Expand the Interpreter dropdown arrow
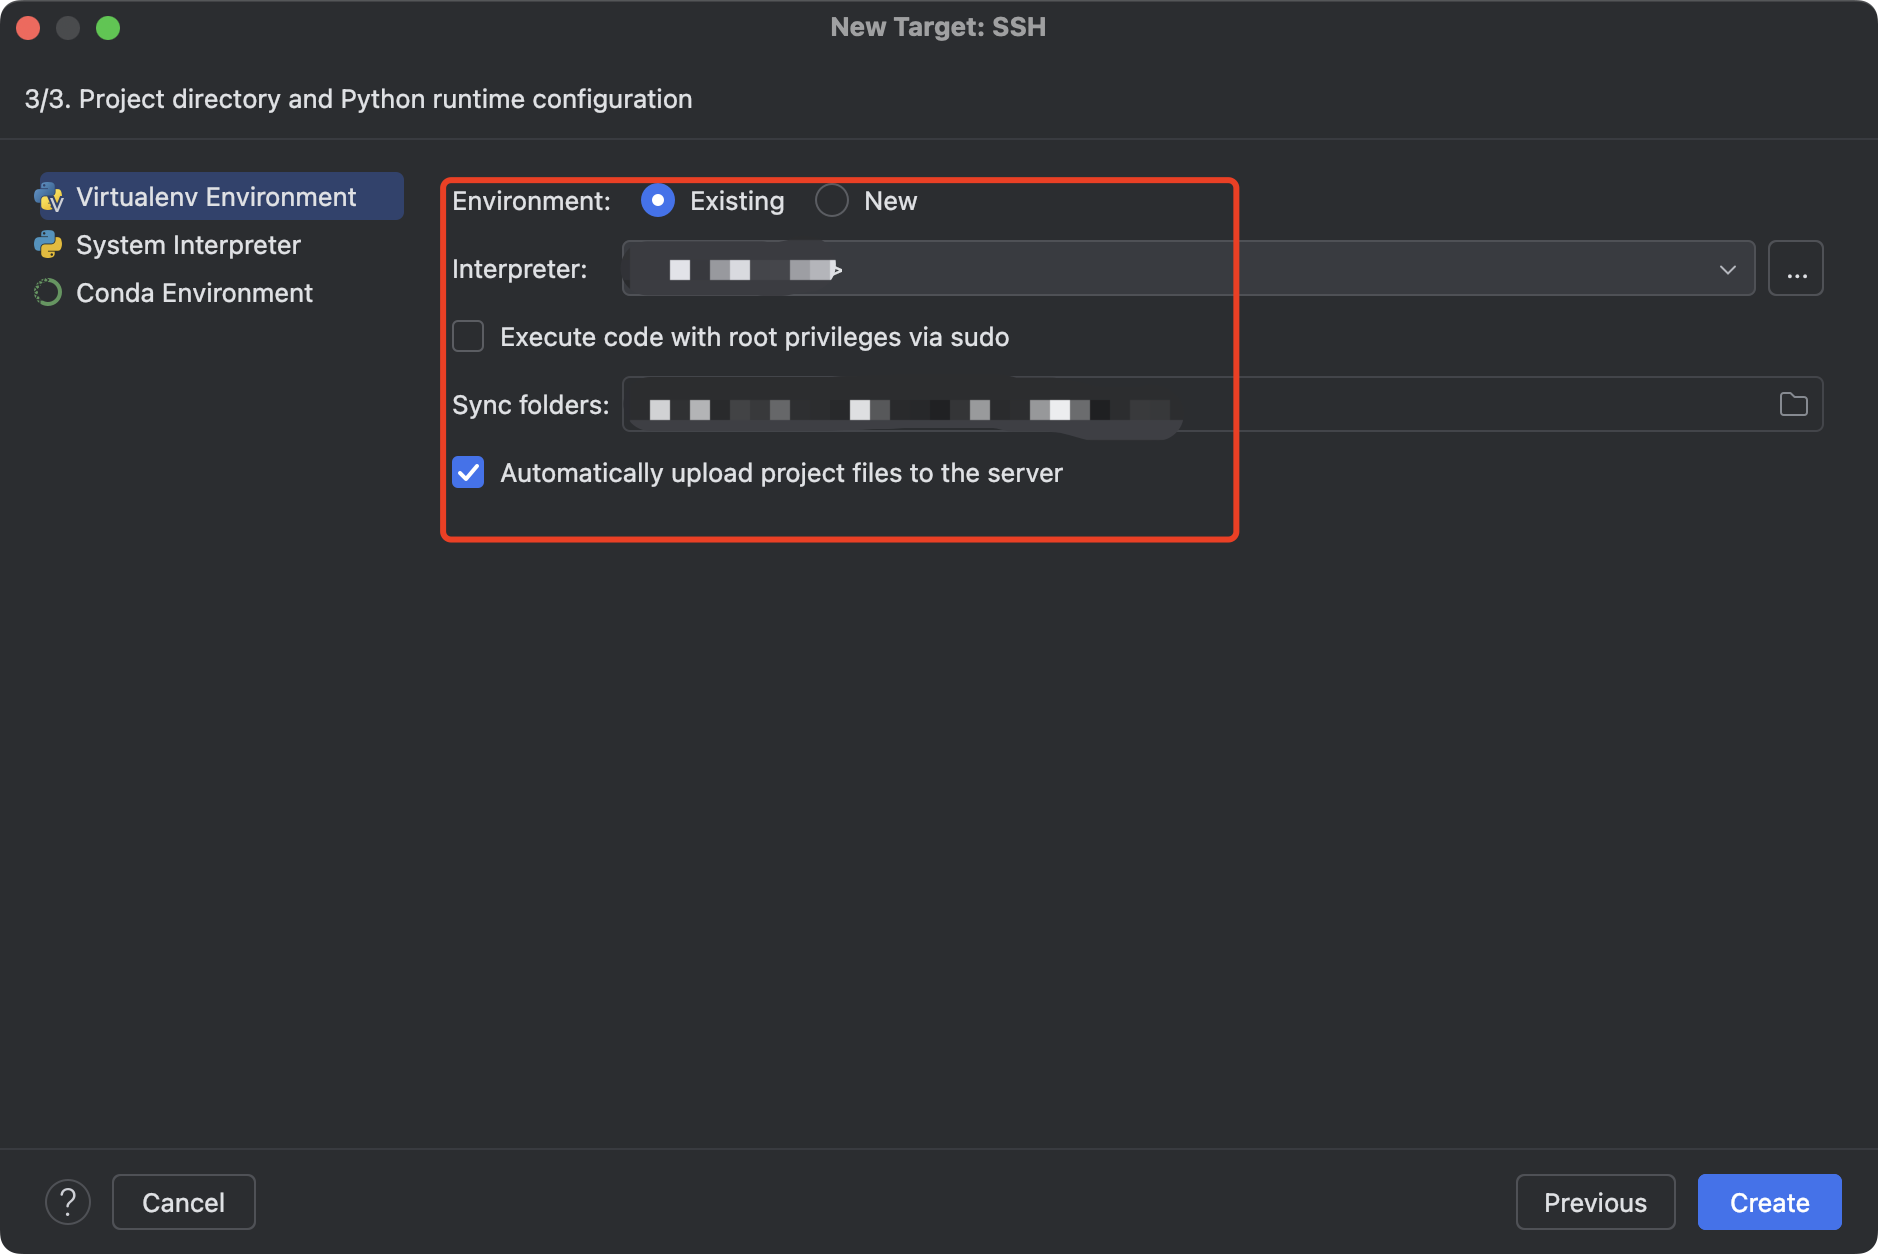The width and height of the screenshot is (1878, 1254). 1727,269
